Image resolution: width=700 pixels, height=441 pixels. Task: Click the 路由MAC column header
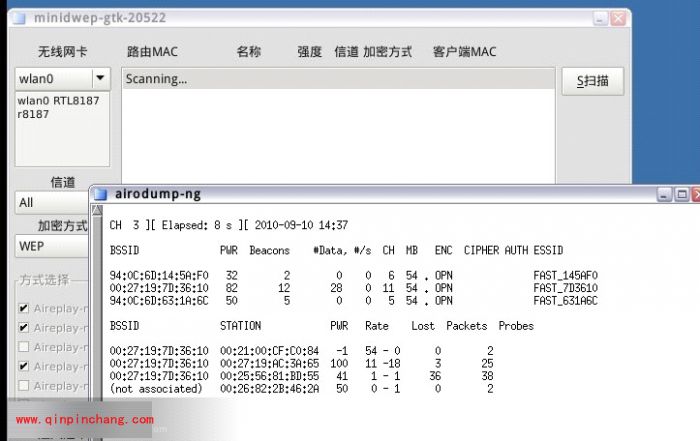(x=152, y=52)
